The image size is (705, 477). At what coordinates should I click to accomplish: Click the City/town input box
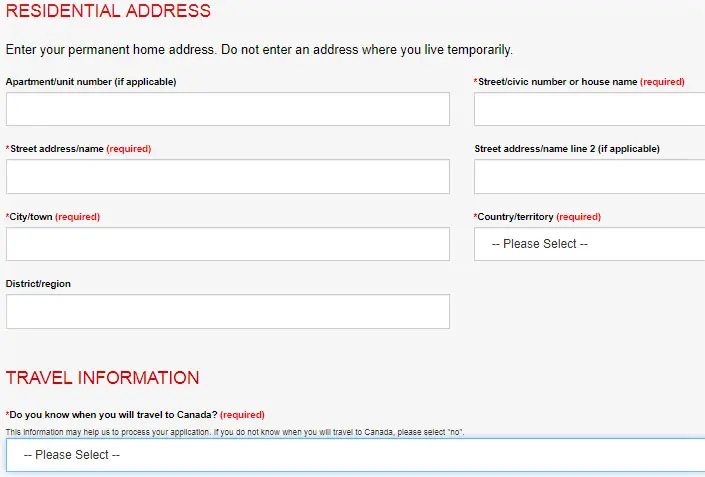pos(227,244)
